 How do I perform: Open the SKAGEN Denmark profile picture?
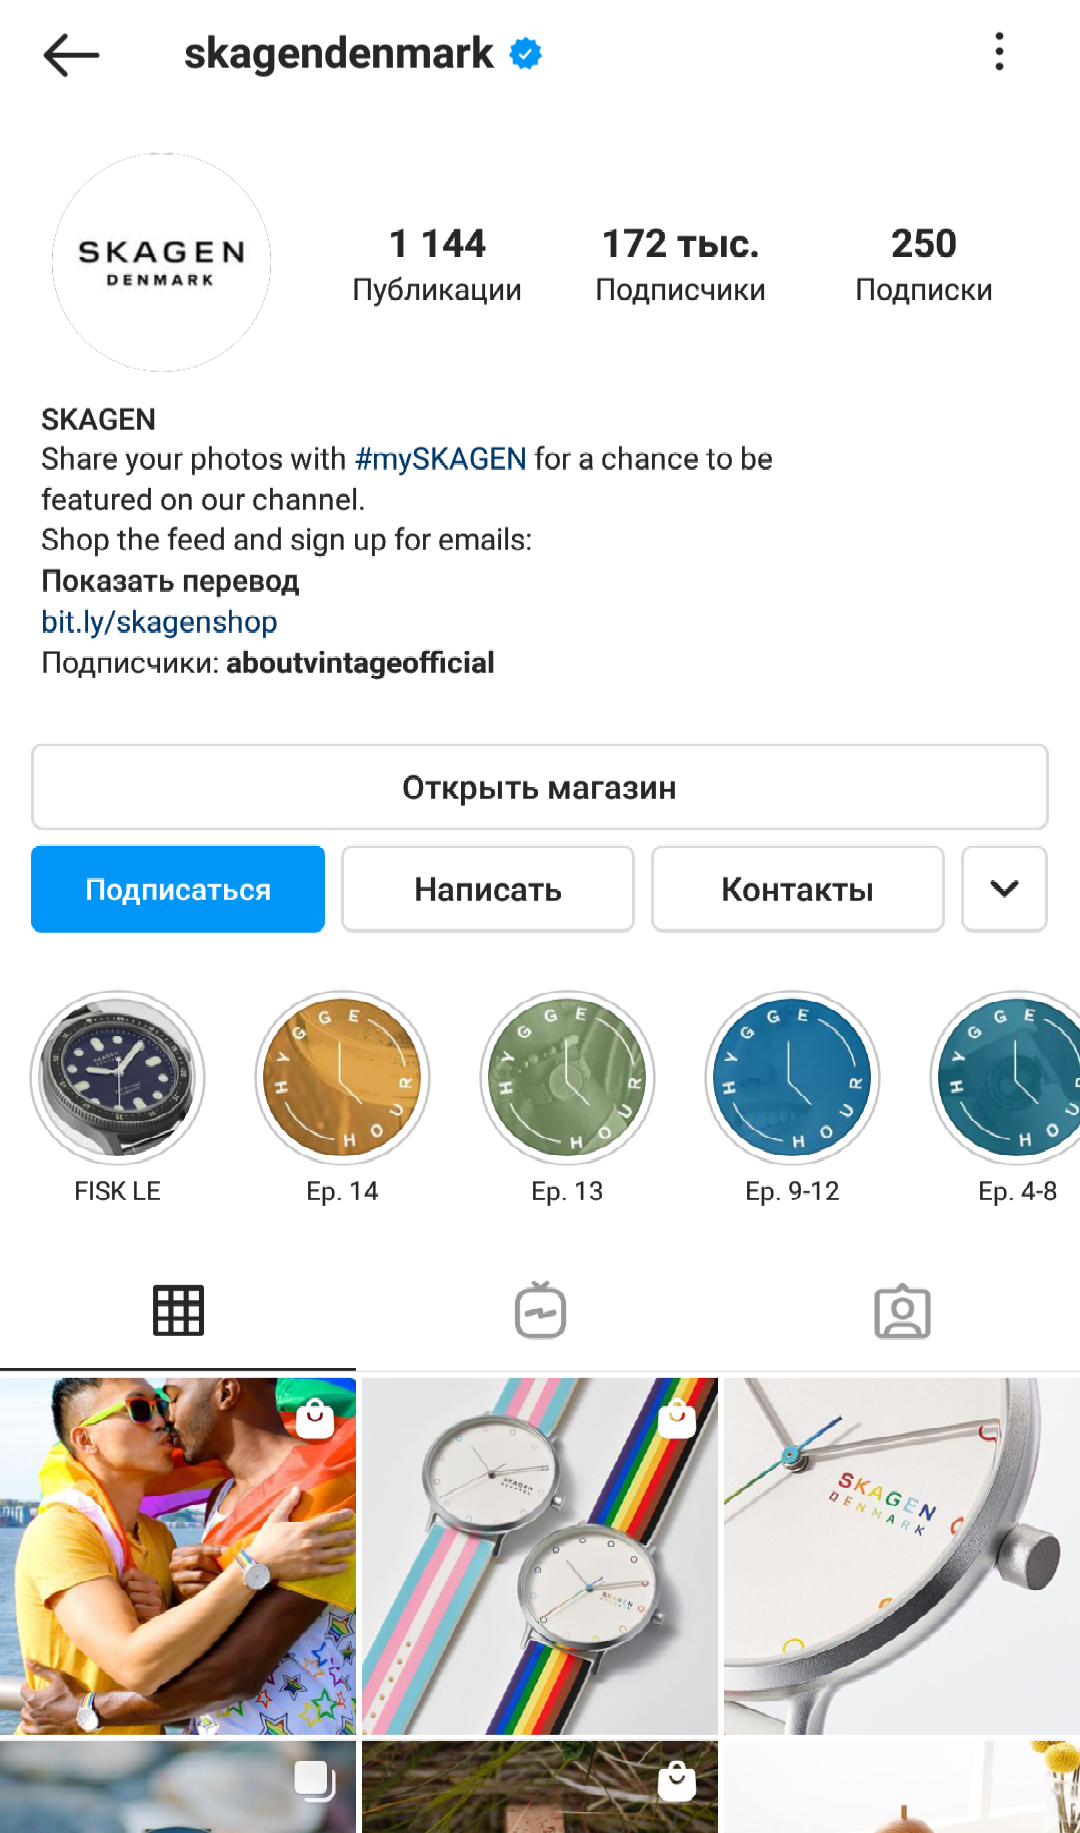pos(161,262)
